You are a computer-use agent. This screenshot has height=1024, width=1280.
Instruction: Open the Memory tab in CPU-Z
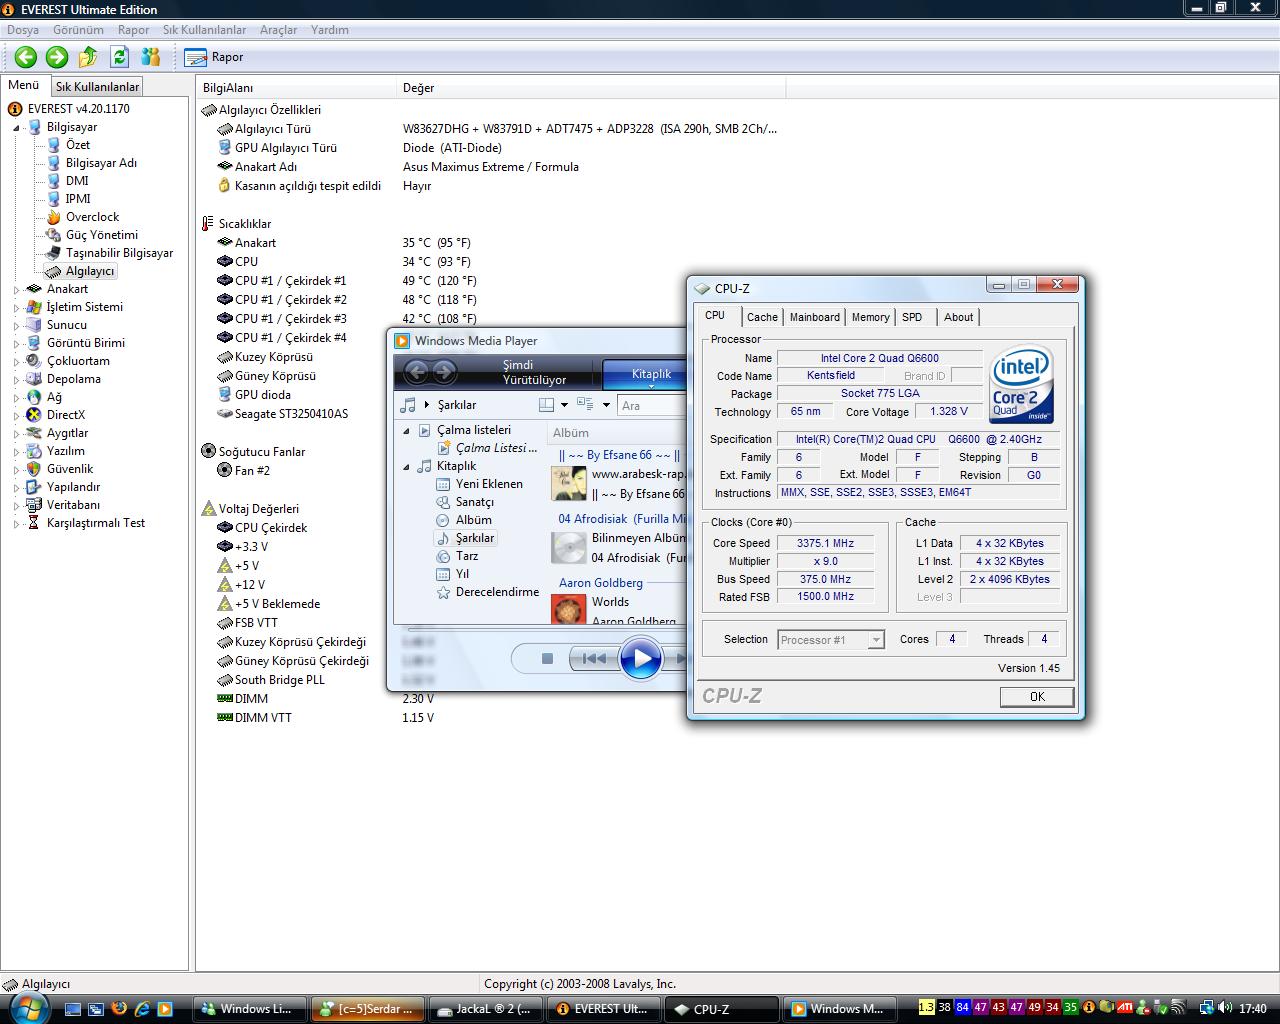pos(870,317)
